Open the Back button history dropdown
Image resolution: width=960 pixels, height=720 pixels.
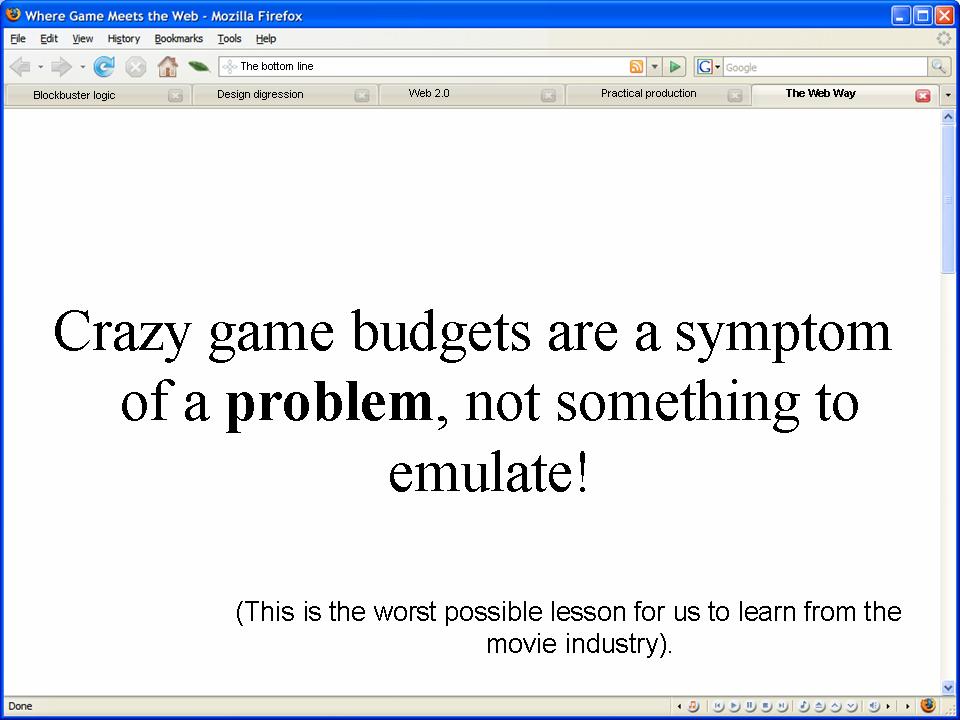click(x=40, y=67)
